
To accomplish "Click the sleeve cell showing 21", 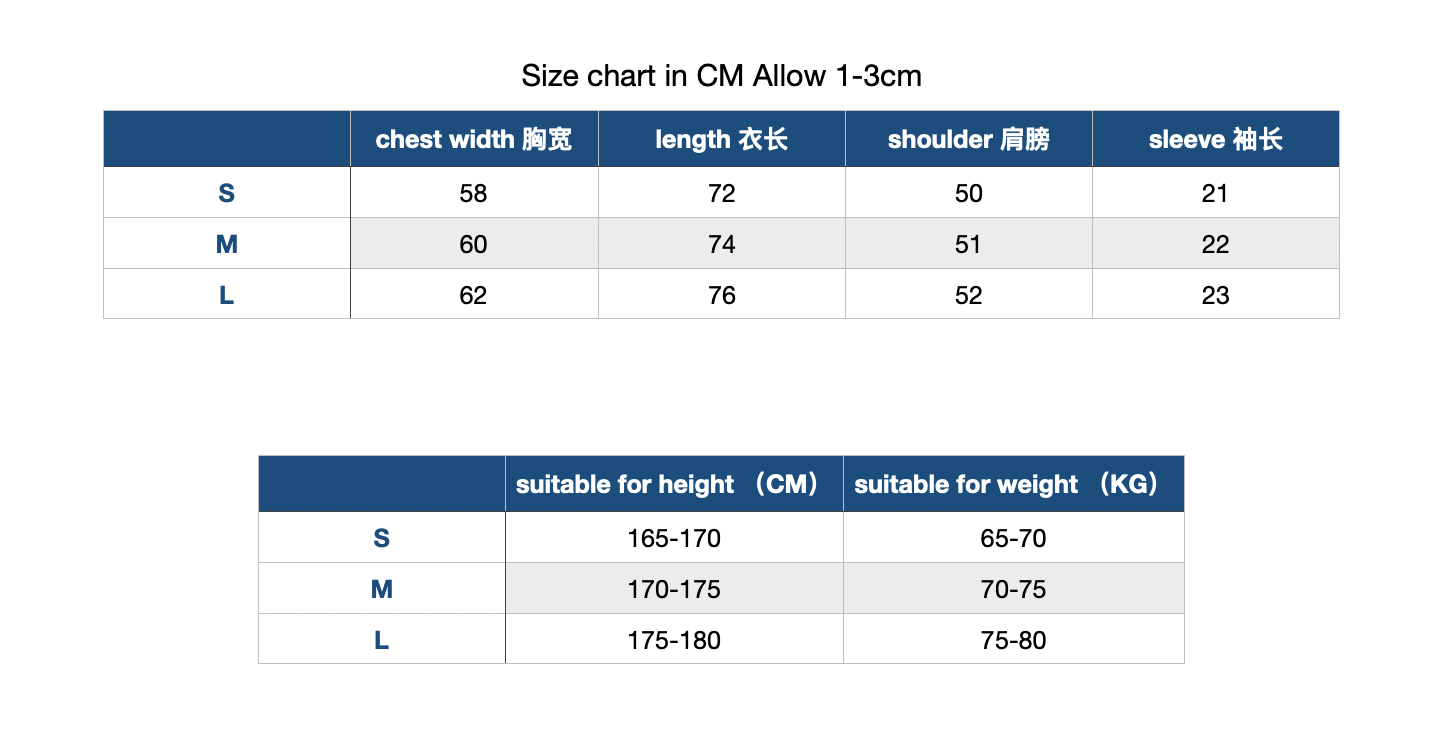I will point(1216,193).
